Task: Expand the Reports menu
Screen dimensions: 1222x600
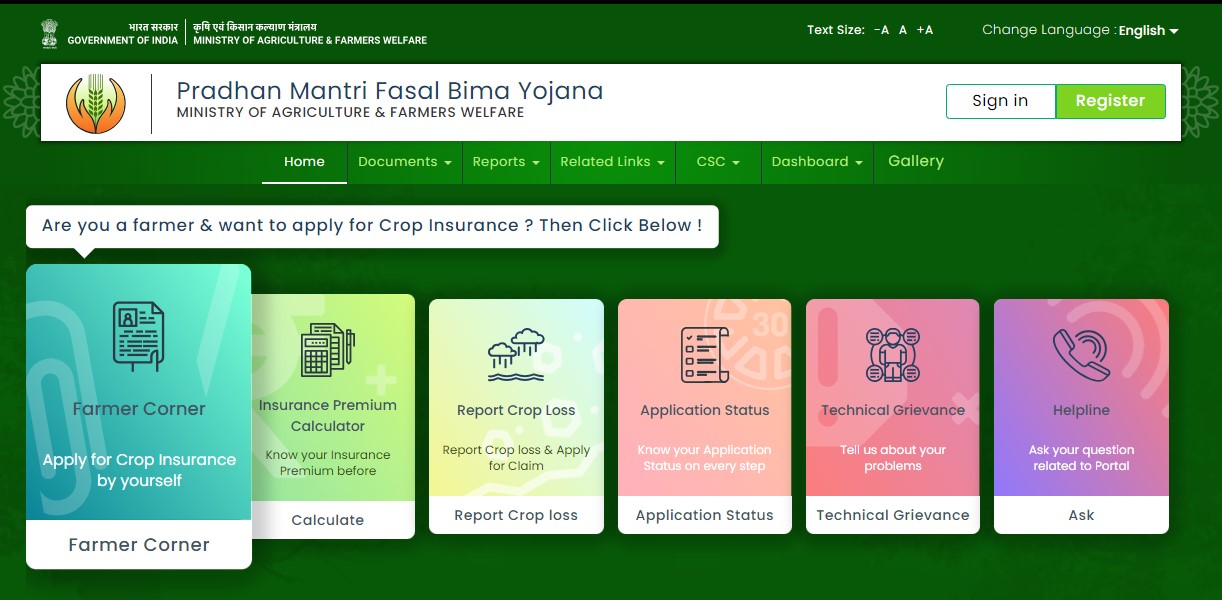Action: point(506,162)
